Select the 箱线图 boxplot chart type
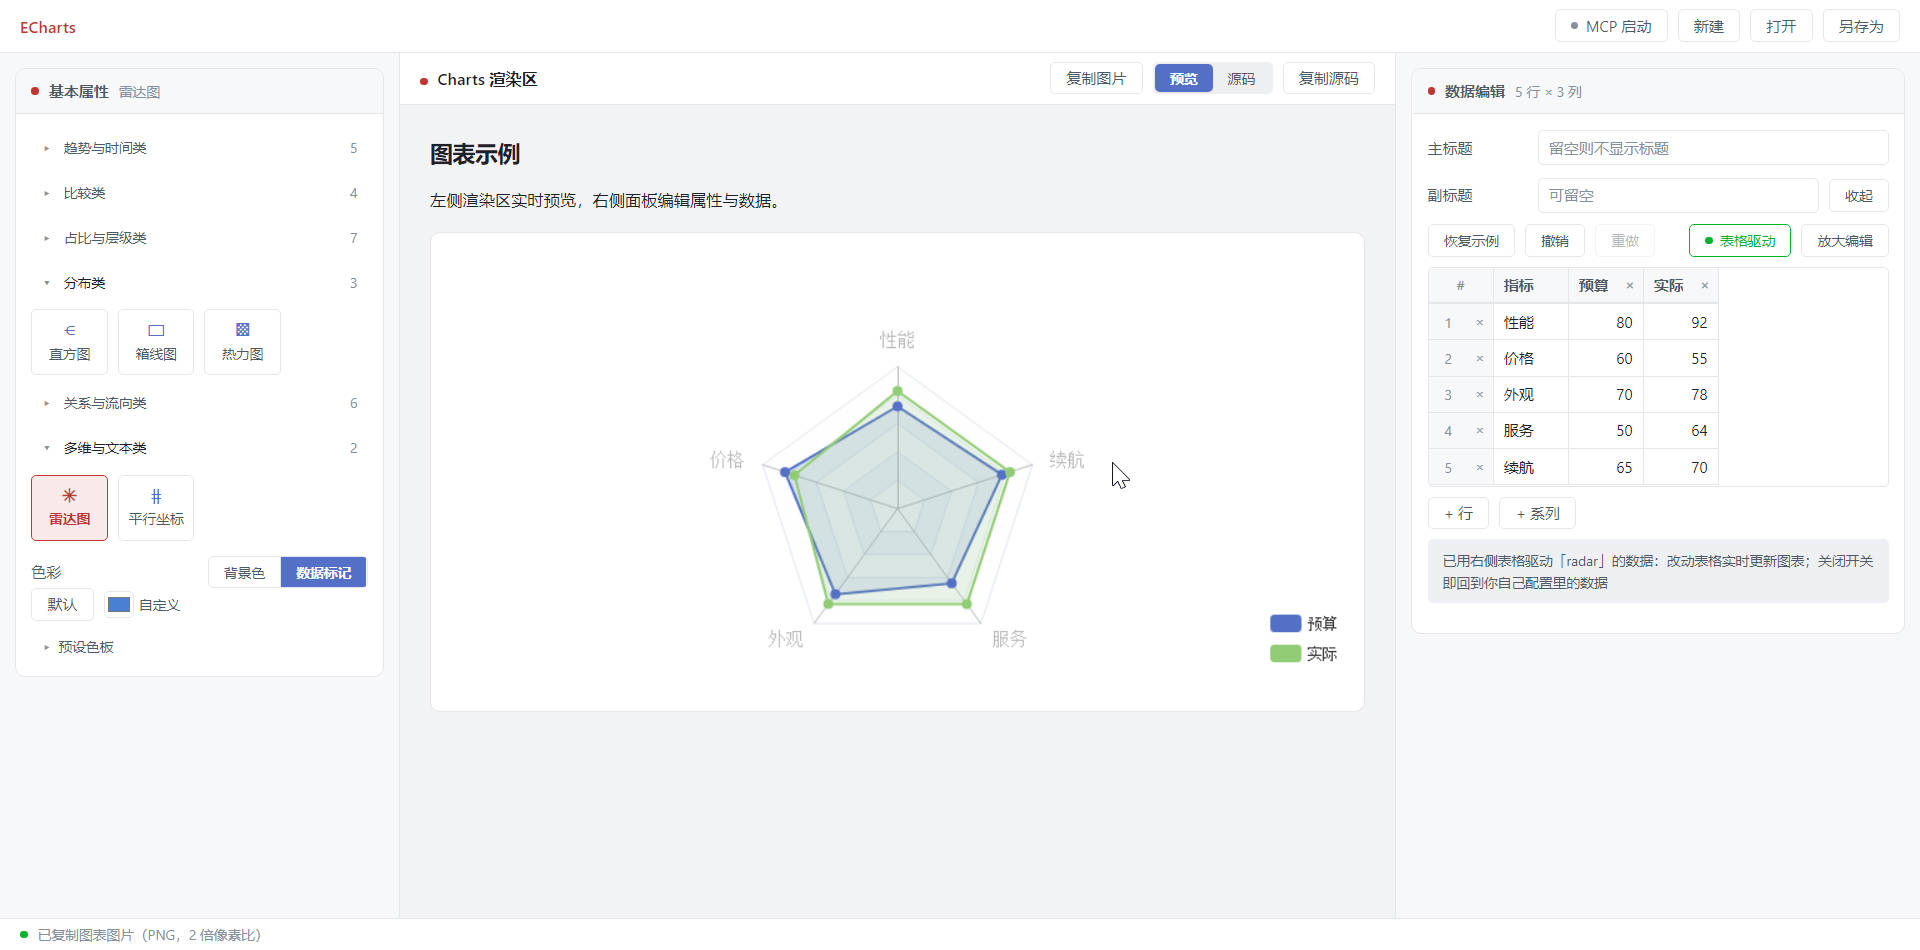1920x950 pixels. (156, 342)
